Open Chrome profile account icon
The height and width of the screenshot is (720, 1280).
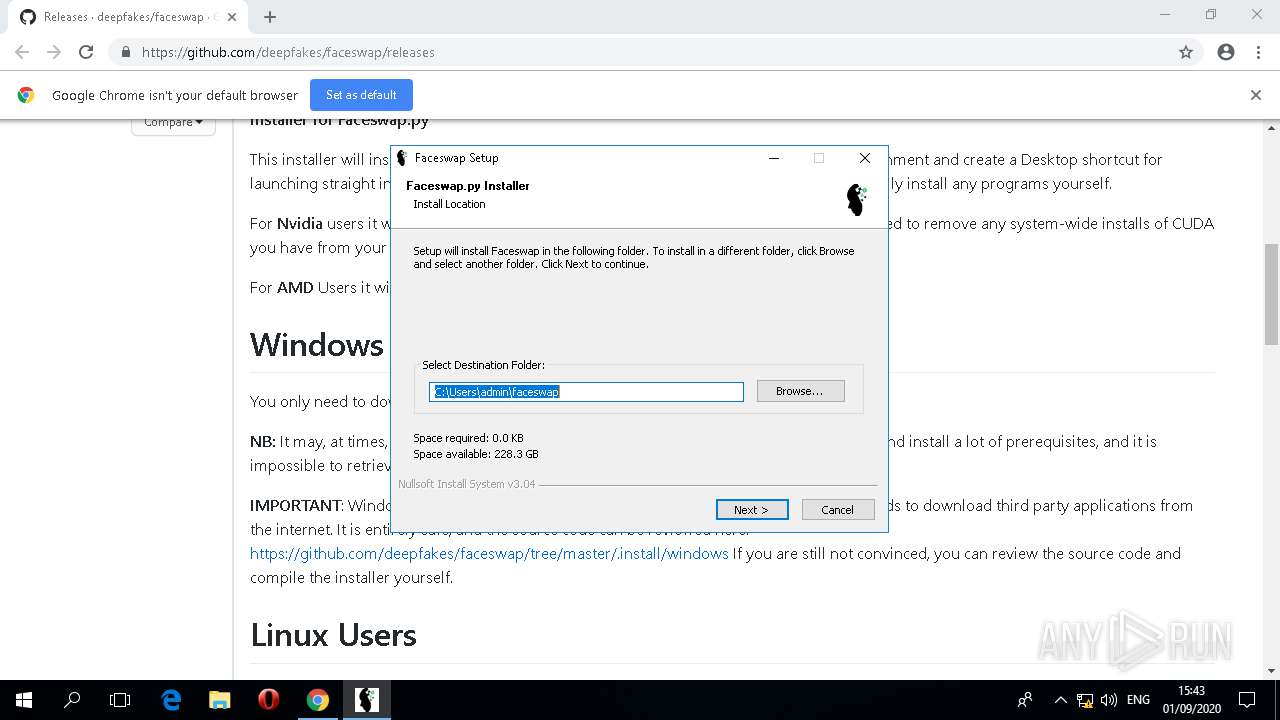1226,52
